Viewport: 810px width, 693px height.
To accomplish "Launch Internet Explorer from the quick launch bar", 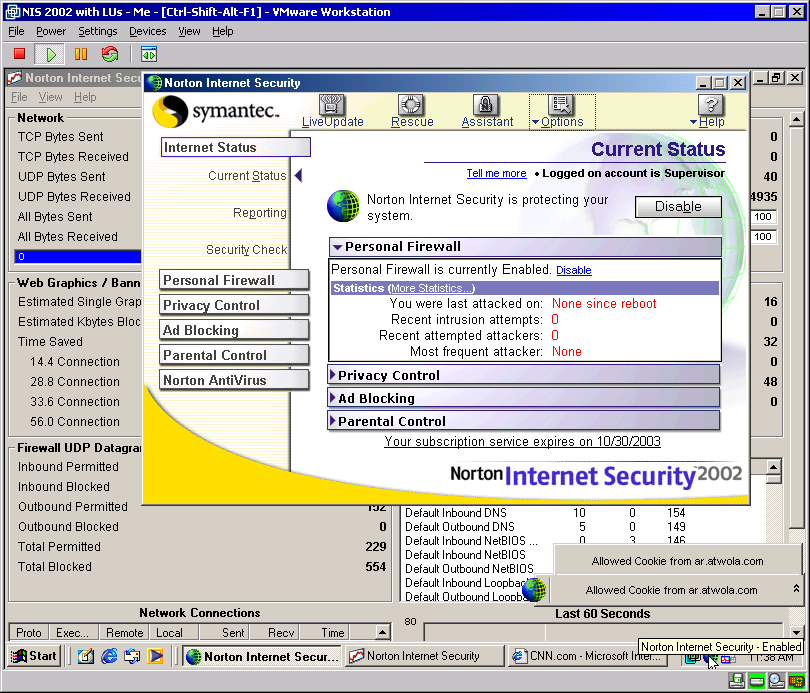I will click(x=108, y=656).
